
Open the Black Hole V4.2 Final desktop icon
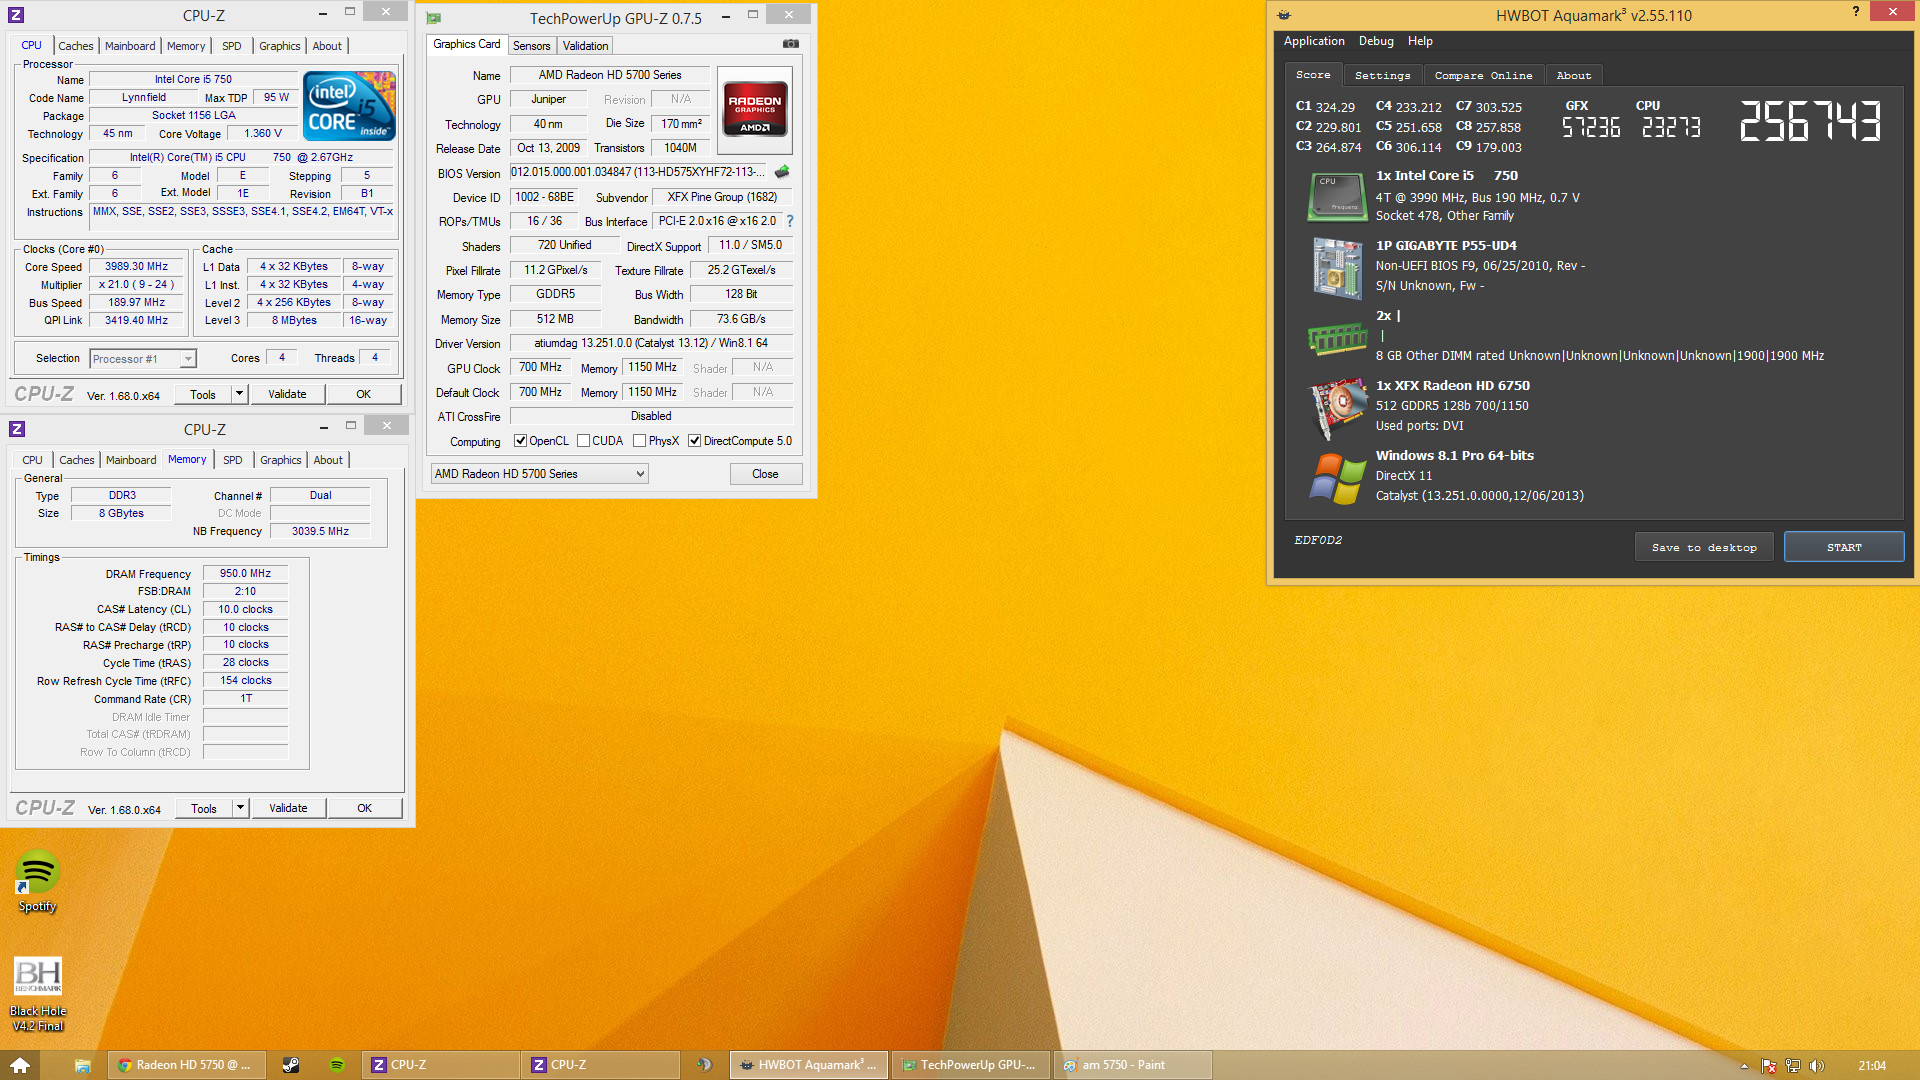[37, 994]
